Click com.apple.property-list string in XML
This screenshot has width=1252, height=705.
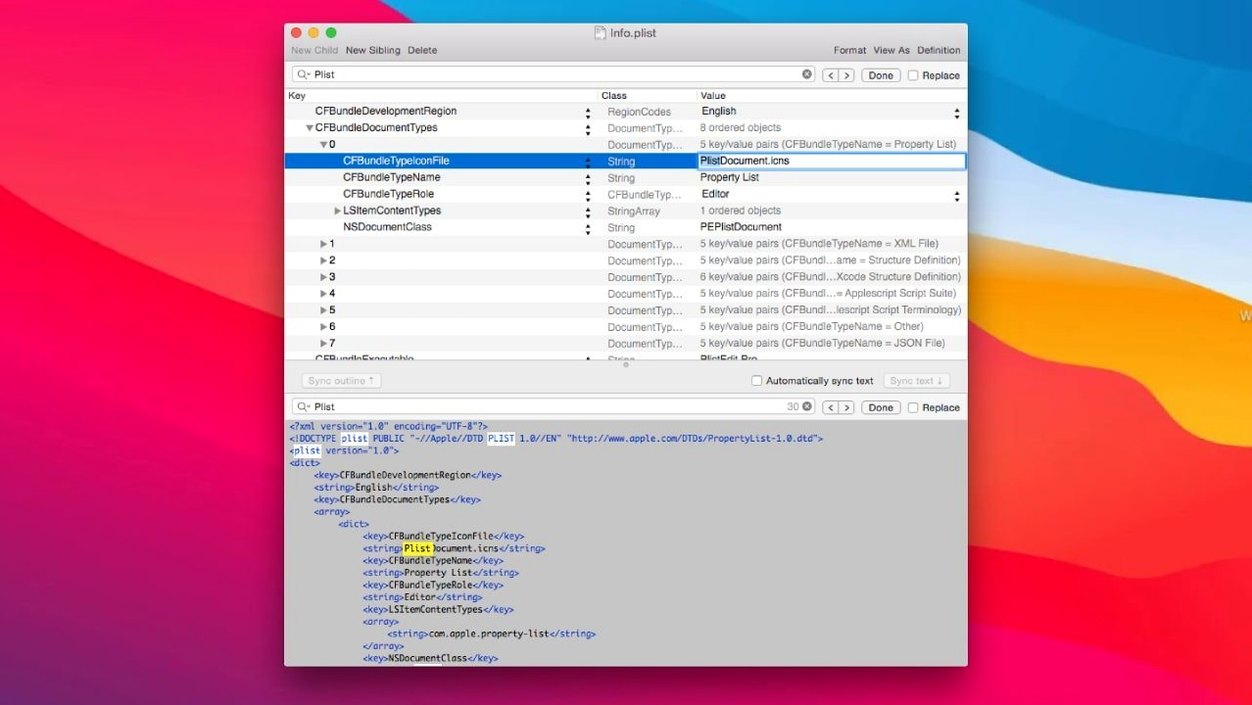pyautogui.click(x=492, y=634)
